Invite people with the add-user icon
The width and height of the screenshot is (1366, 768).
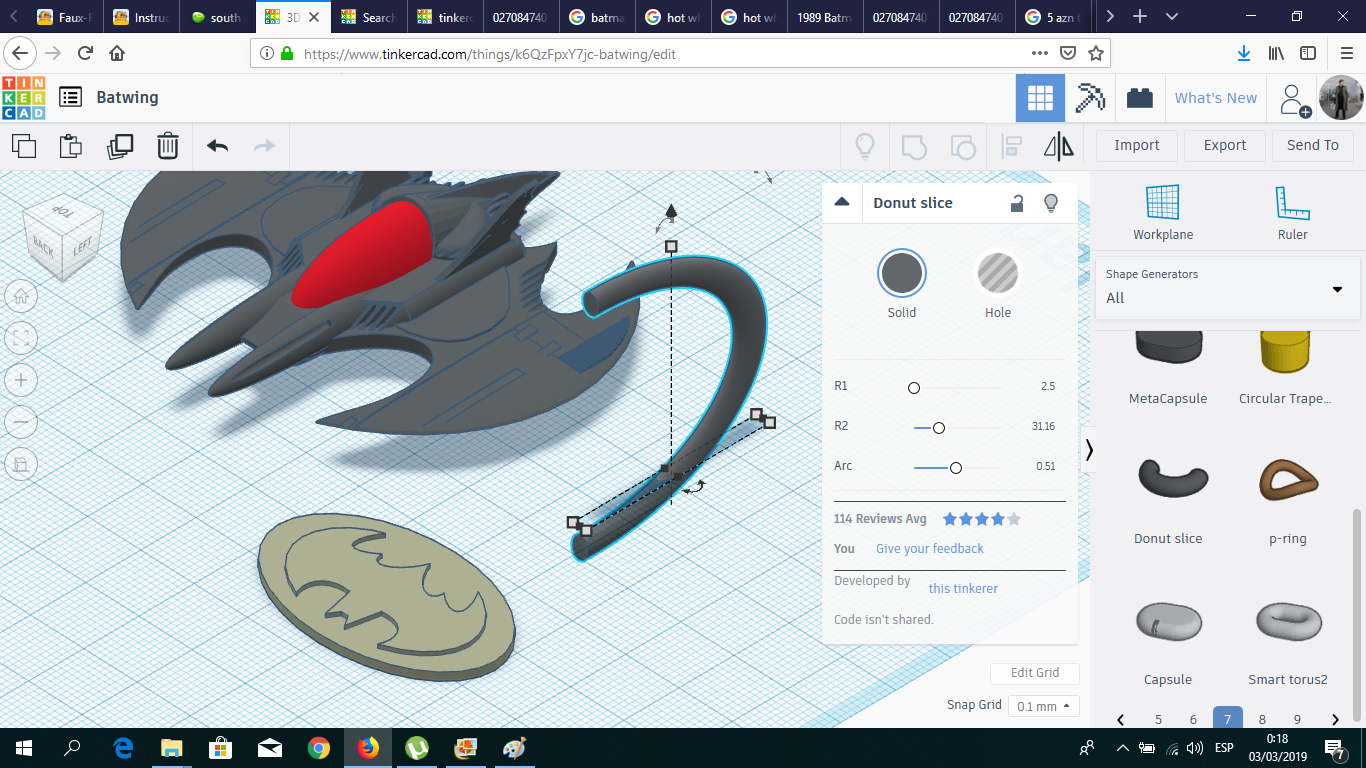(x=1294, y=98)
